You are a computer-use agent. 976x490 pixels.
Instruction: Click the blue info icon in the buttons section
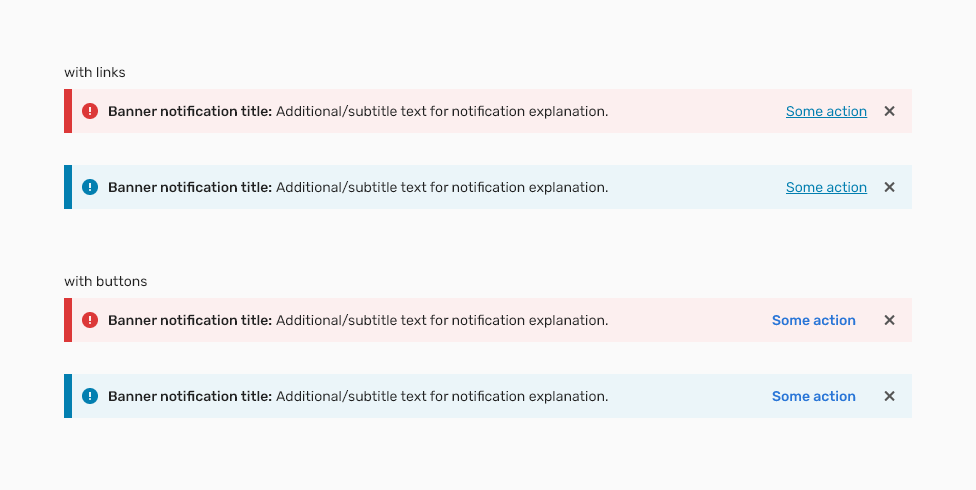click(90, 396)
